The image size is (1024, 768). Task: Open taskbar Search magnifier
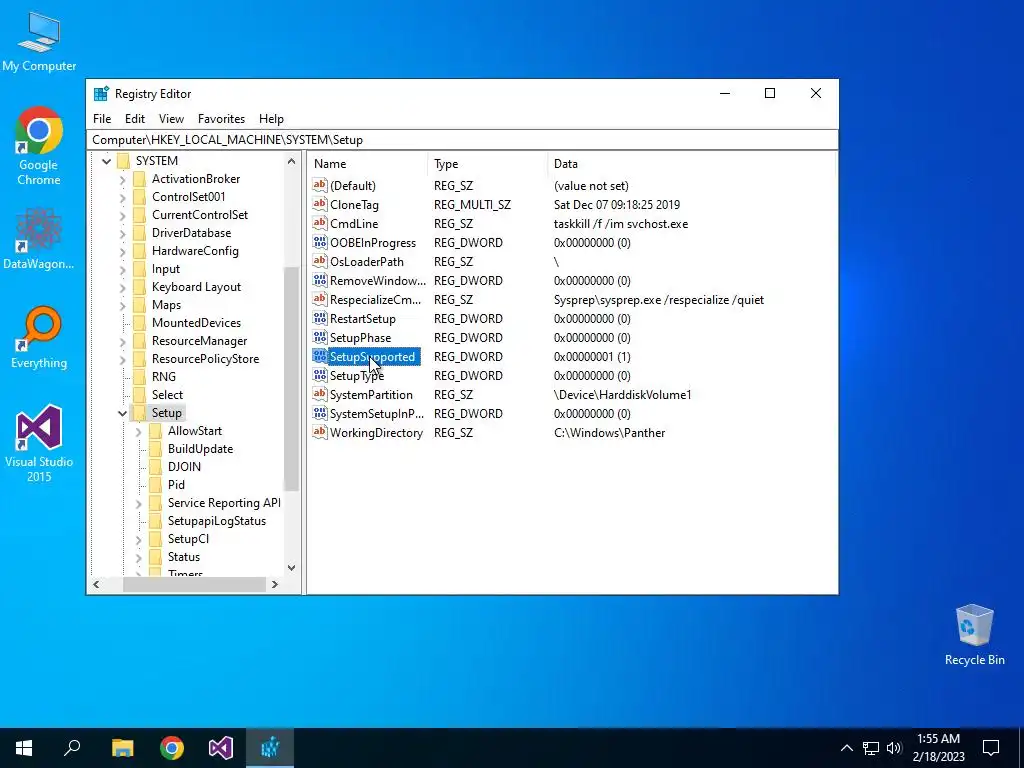(72, 748)
